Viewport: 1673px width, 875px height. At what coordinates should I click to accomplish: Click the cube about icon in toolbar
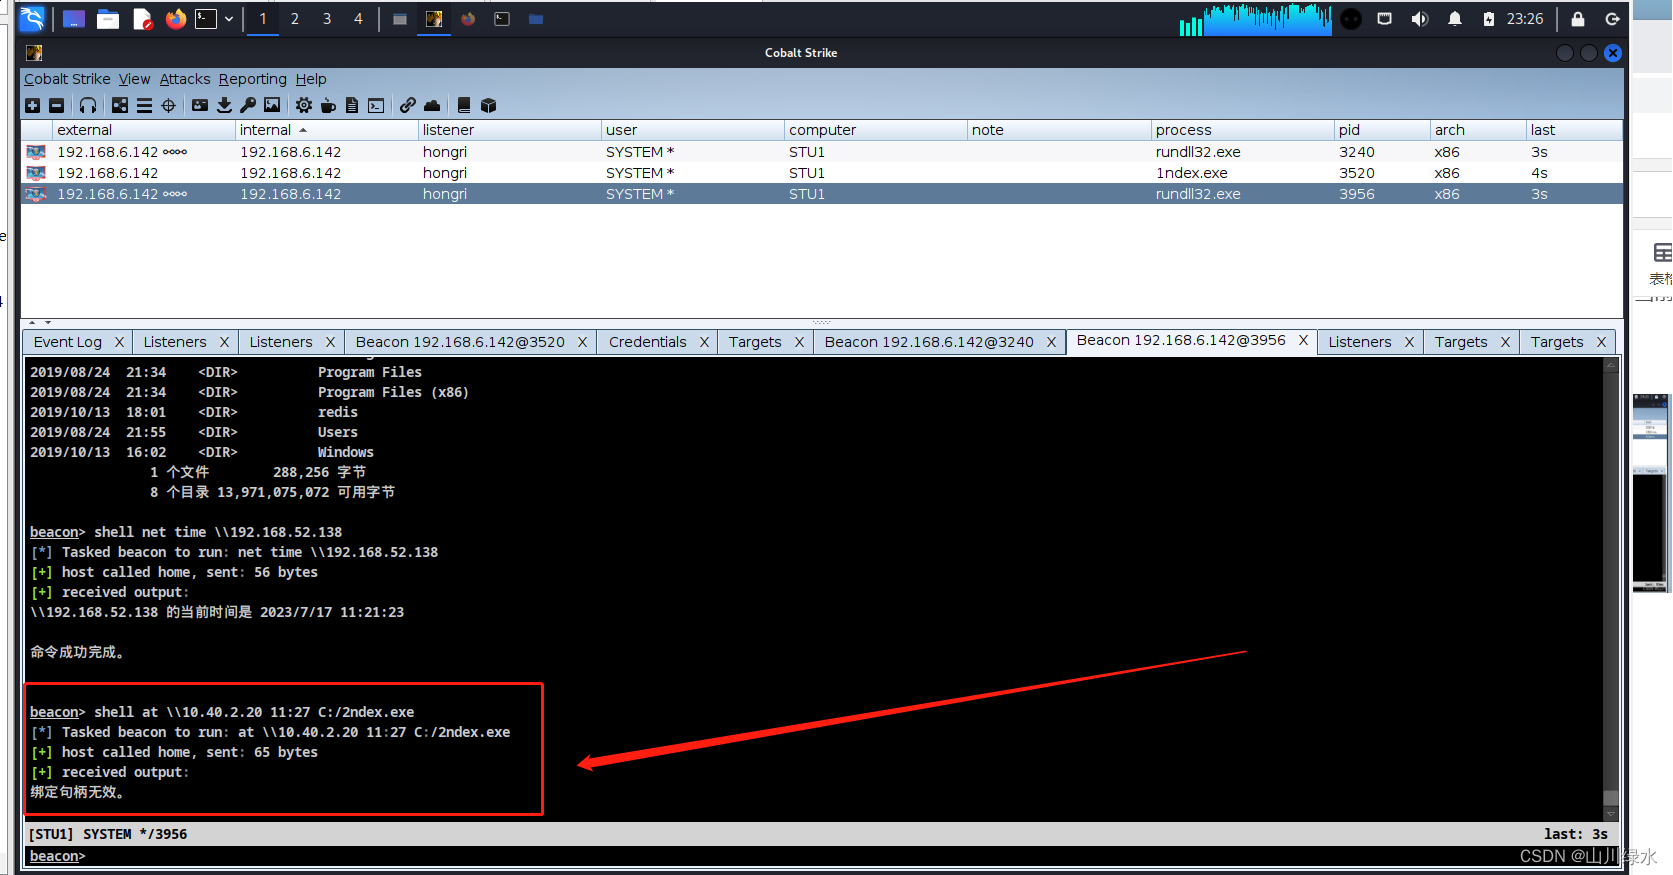point(488,105)
